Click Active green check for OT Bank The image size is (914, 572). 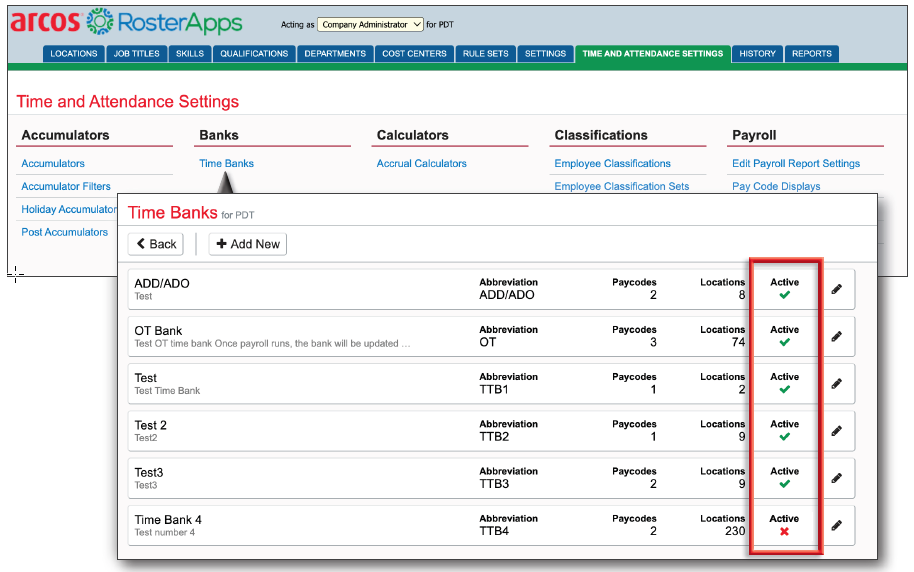[785, 342]
